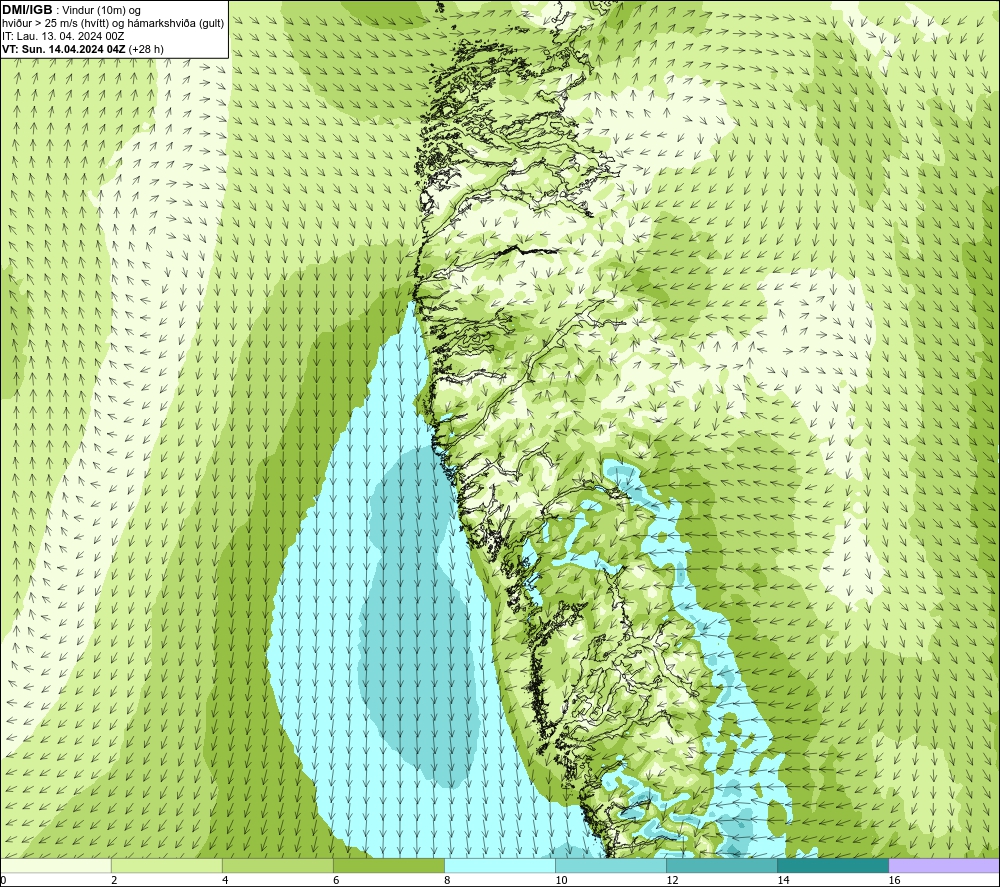Click the 4–6 m/s green legend swatch
This screenshot has width=1000, height=887.
(277, 865)
